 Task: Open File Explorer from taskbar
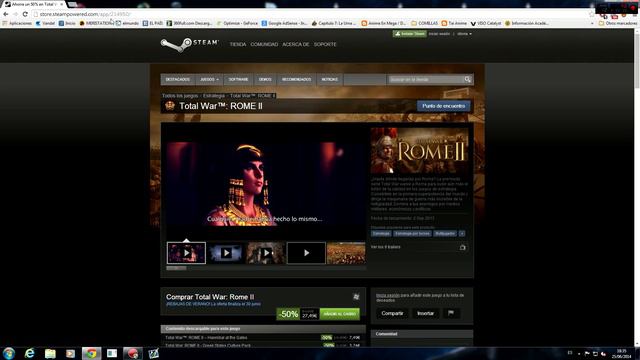[x=50, y=353]
